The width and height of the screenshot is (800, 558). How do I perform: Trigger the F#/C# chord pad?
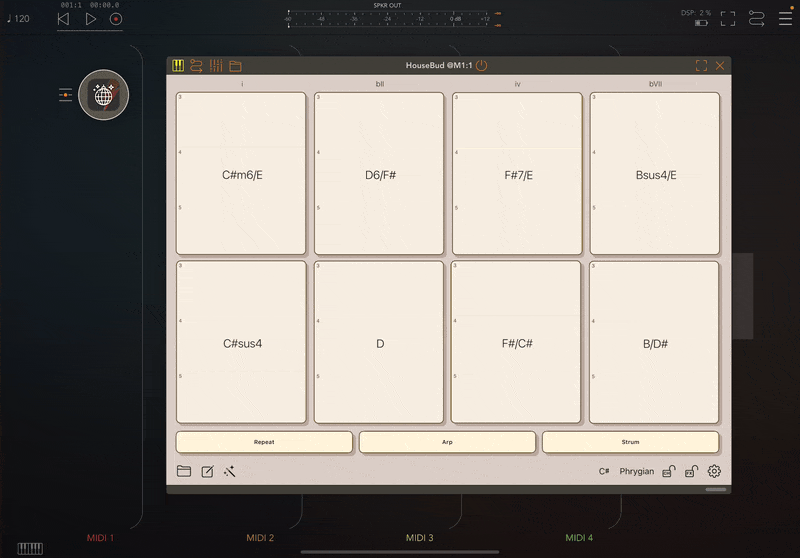coord(516,342)
